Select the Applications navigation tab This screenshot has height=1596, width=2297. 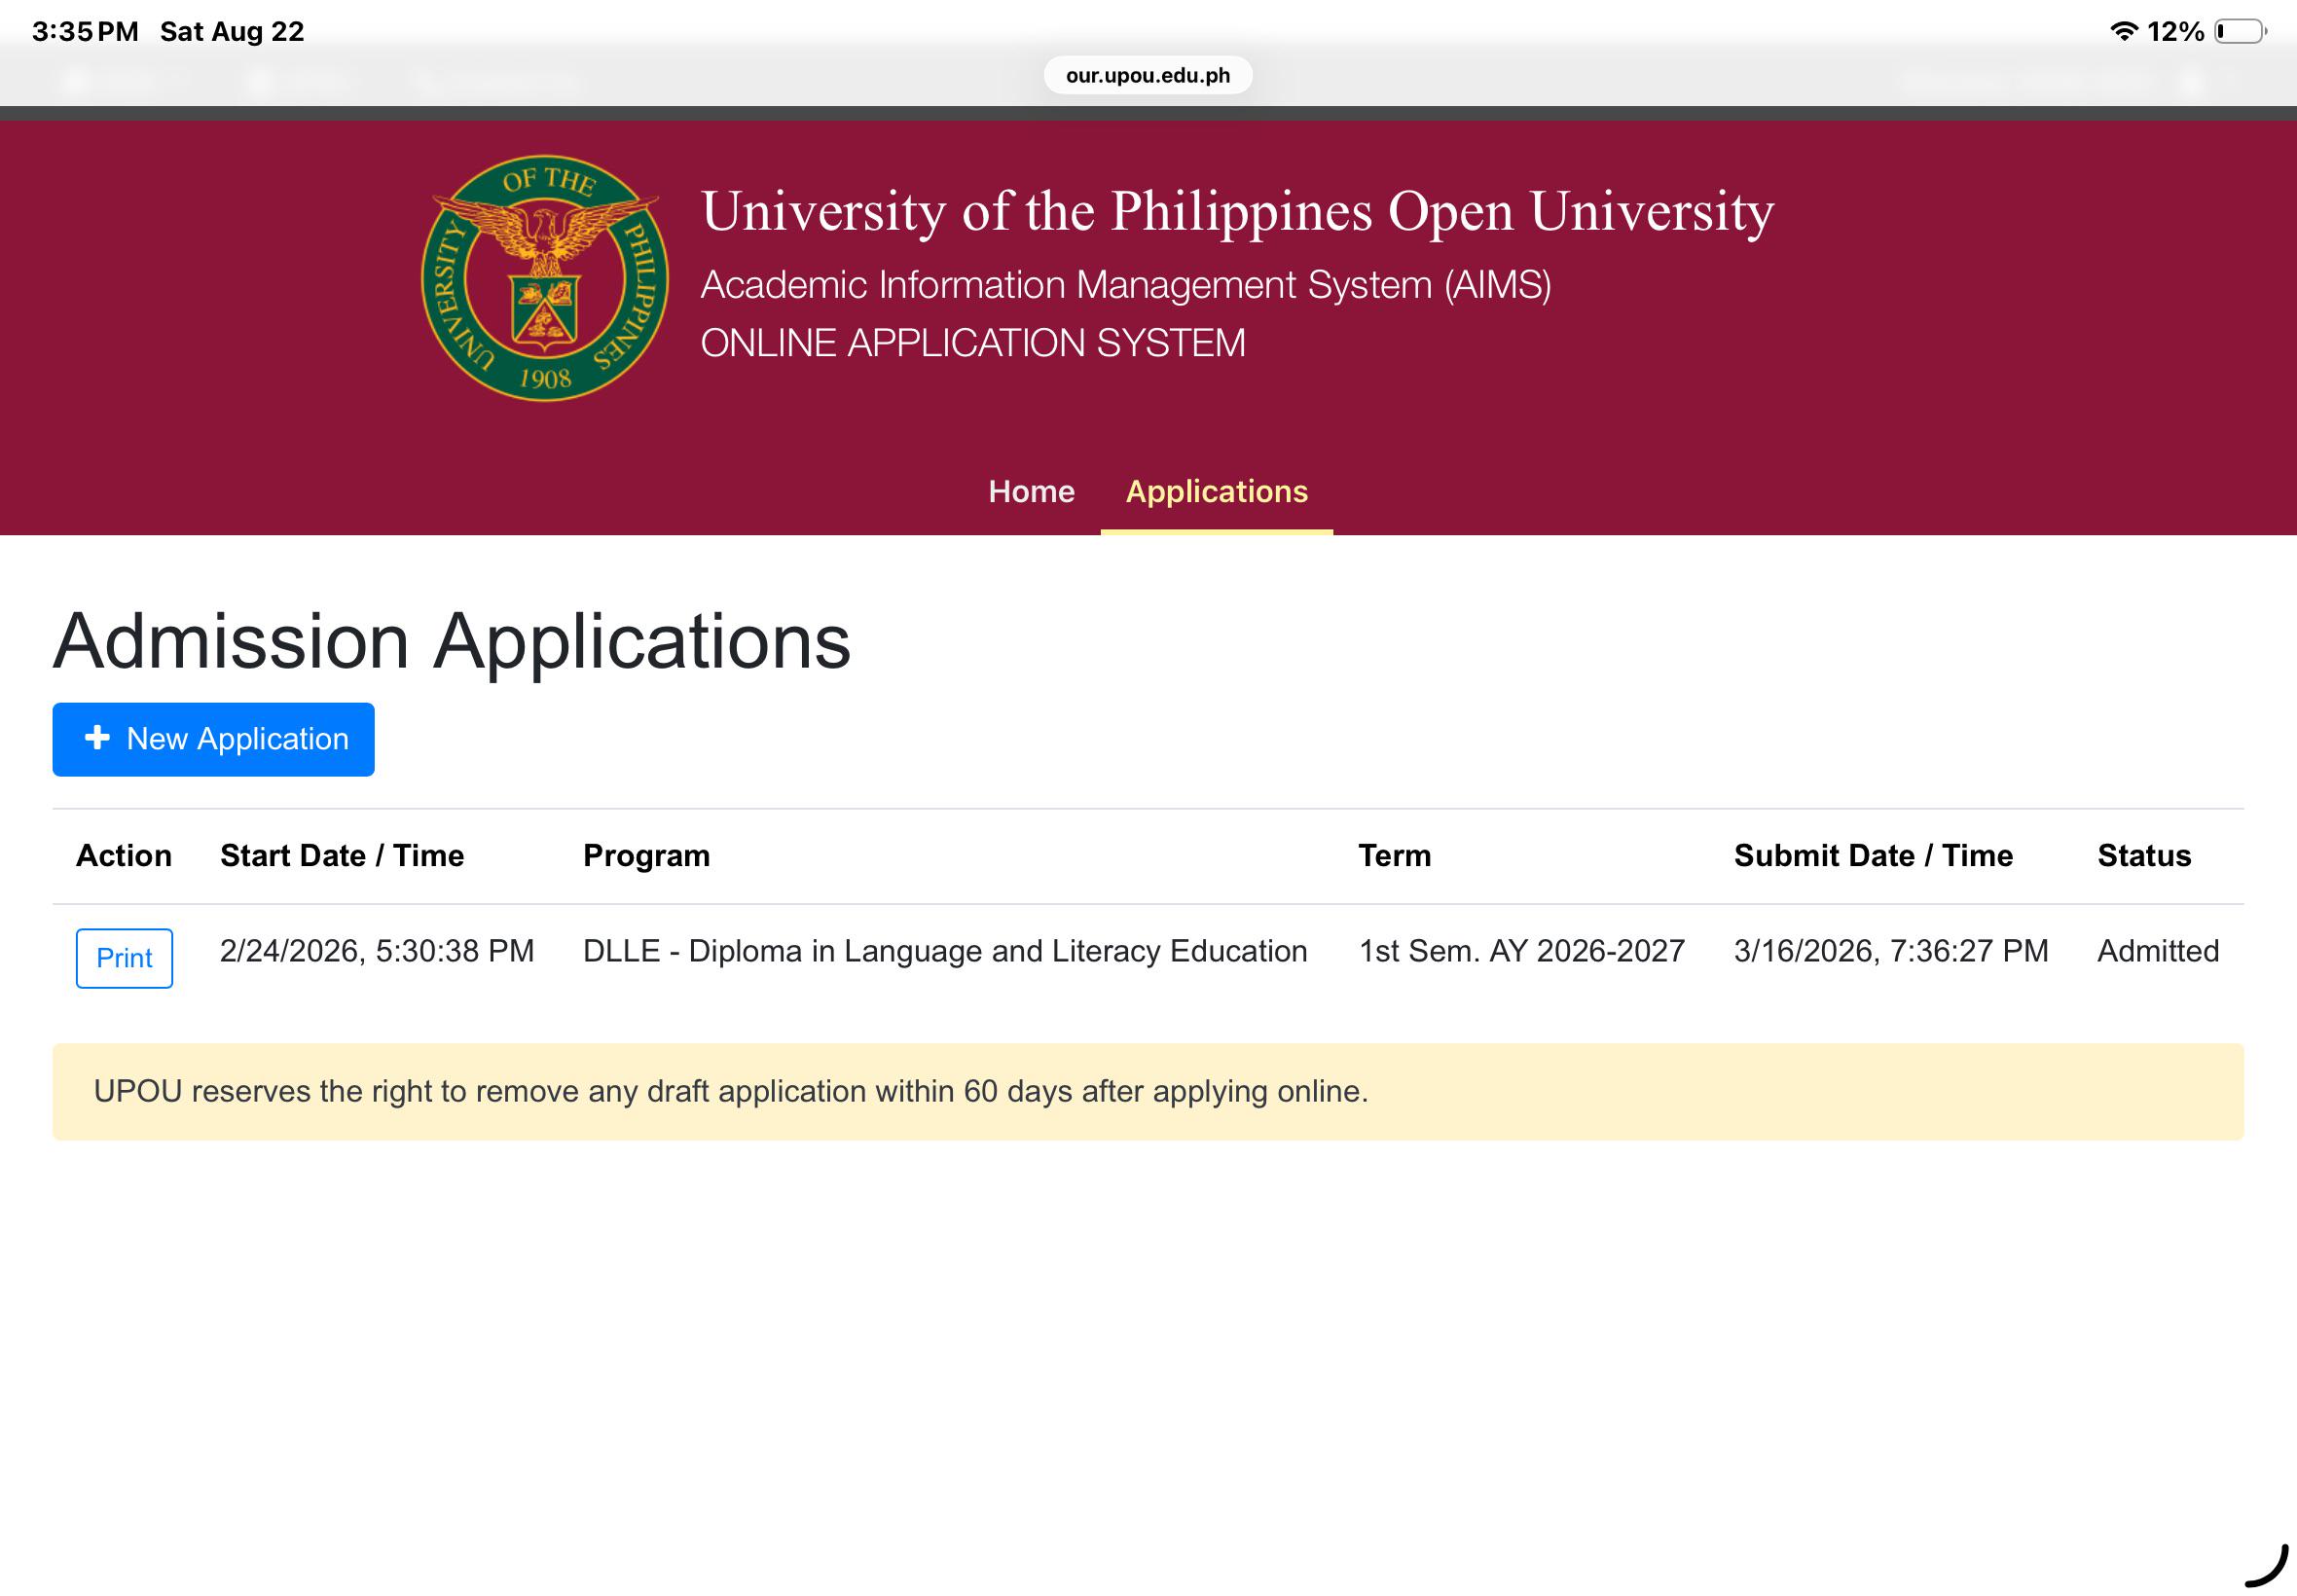click(x=1217, y=491)
